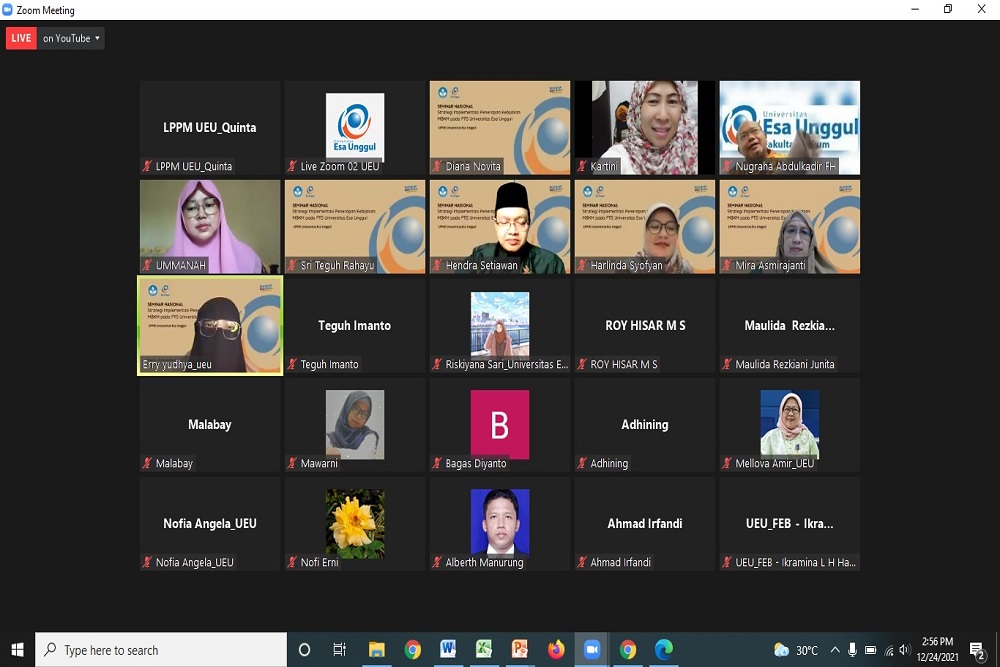Open the Windows Start menu
1000x667 pixels.
click(17, 650)
